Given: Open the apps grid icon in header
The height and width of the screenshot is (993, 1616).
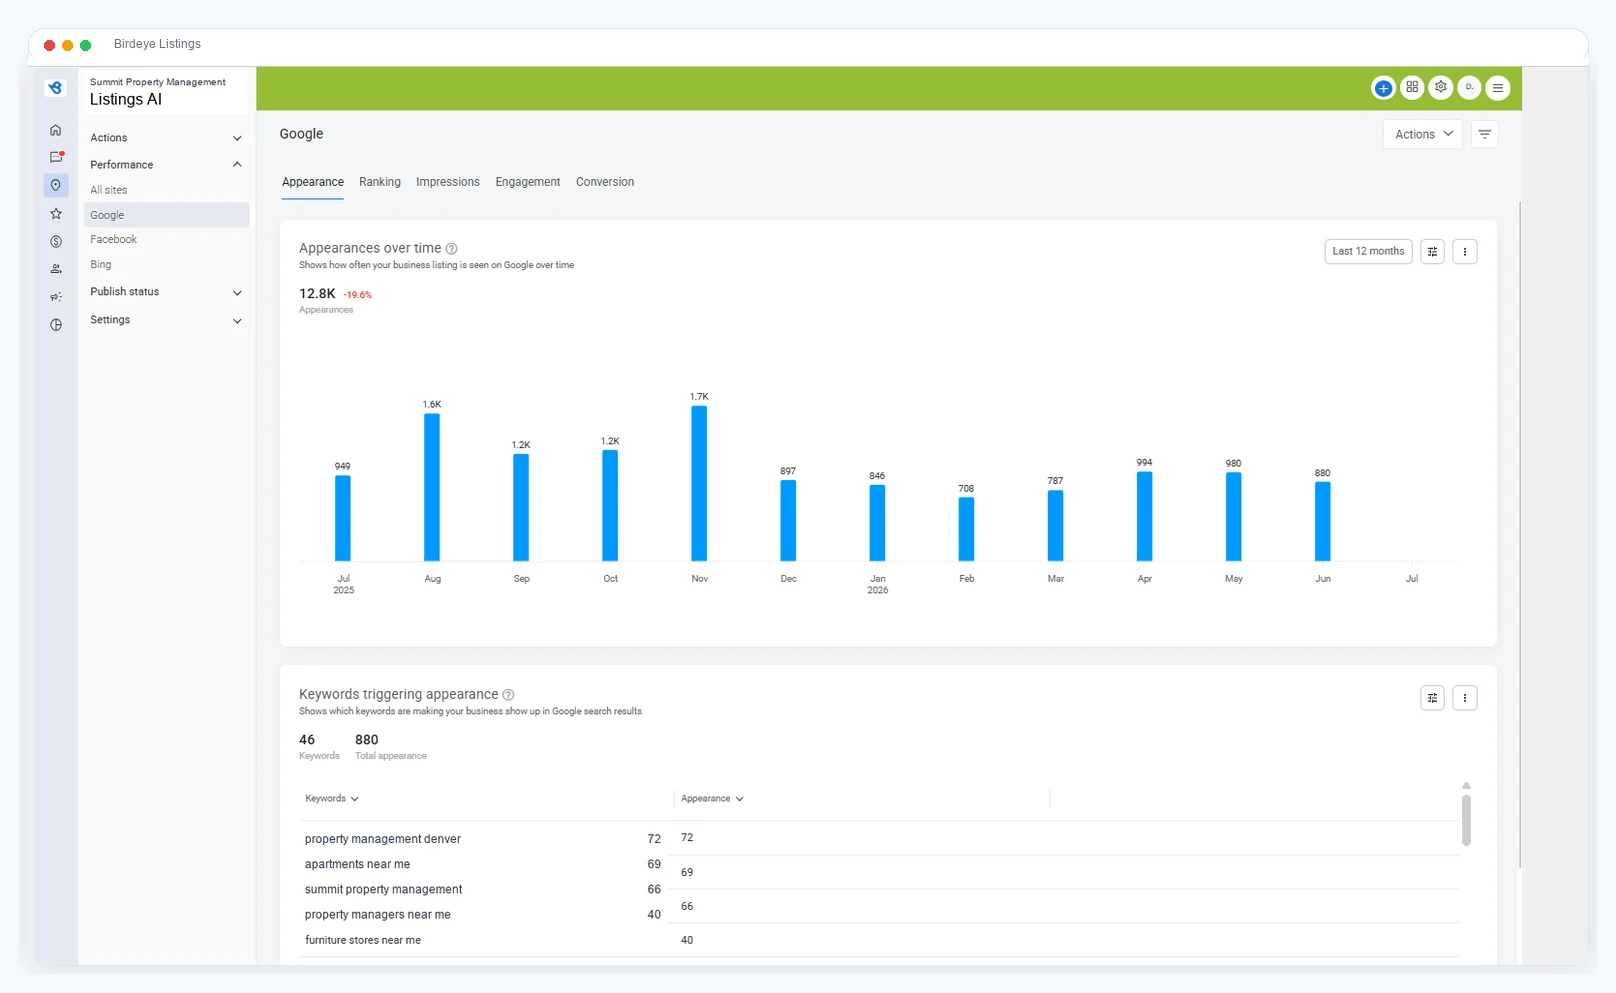Looking at the screenshot, I should [x=1412, y=87].
